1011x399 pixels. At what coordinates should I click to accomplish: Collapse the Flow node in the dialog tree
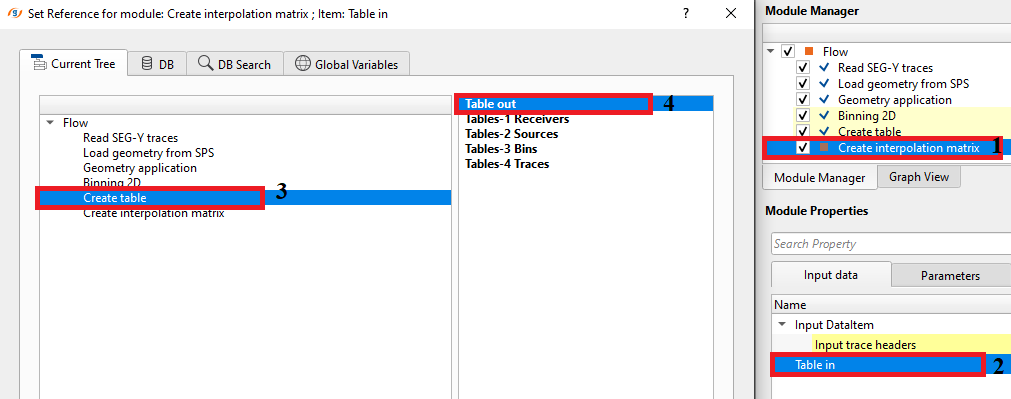tap(50, 122)
